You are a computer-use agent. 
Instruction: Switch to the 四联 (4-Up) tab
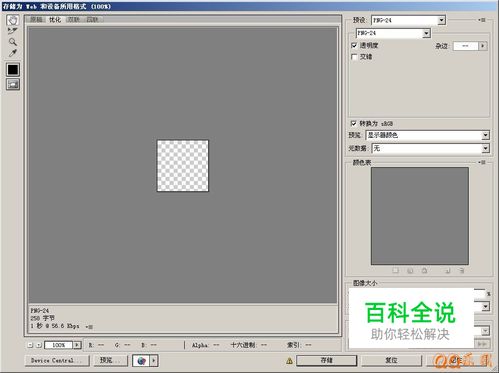pos(92,20)
